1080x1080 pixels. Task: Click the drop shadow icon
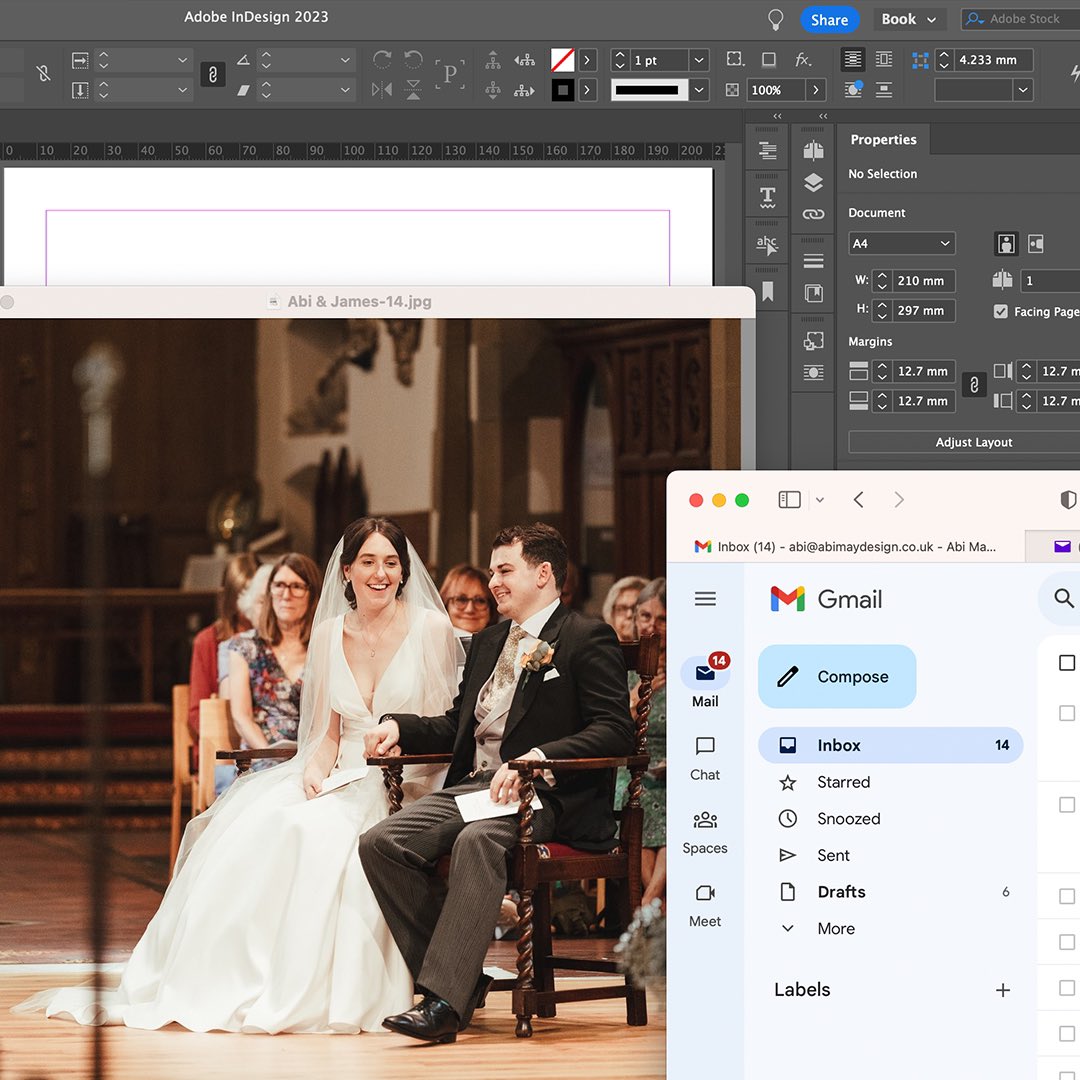768,60
